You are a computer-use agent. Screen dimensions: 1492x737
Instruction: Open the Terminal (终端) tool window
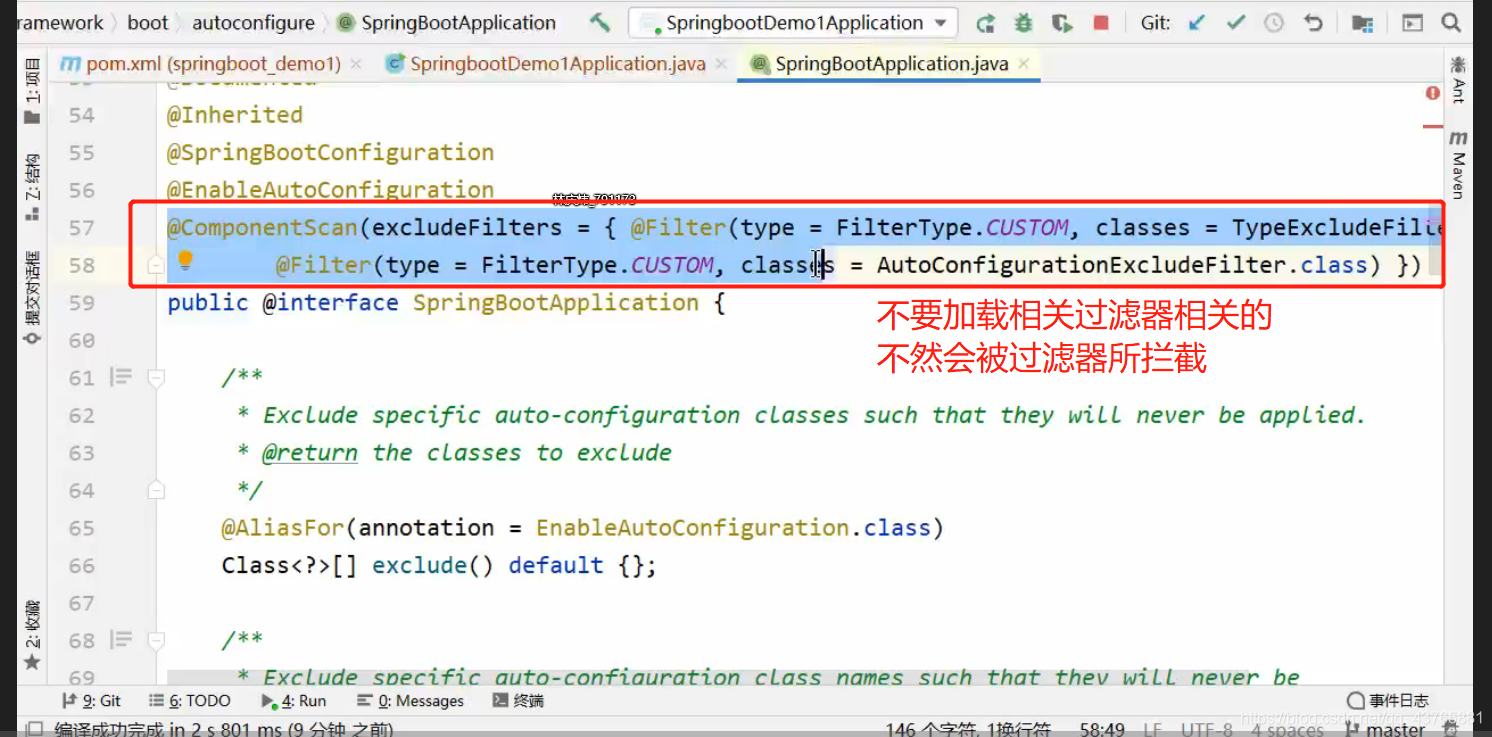(x=518, y=701)
